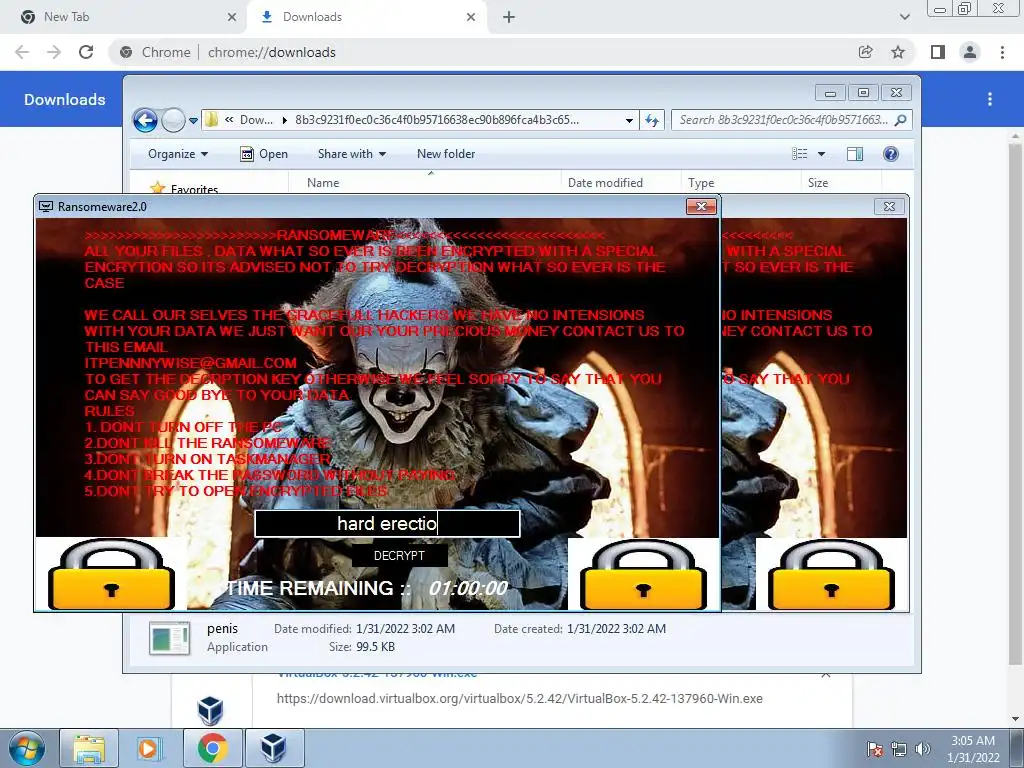Click the VirtualBox download URL link

(x=520, y=699)
